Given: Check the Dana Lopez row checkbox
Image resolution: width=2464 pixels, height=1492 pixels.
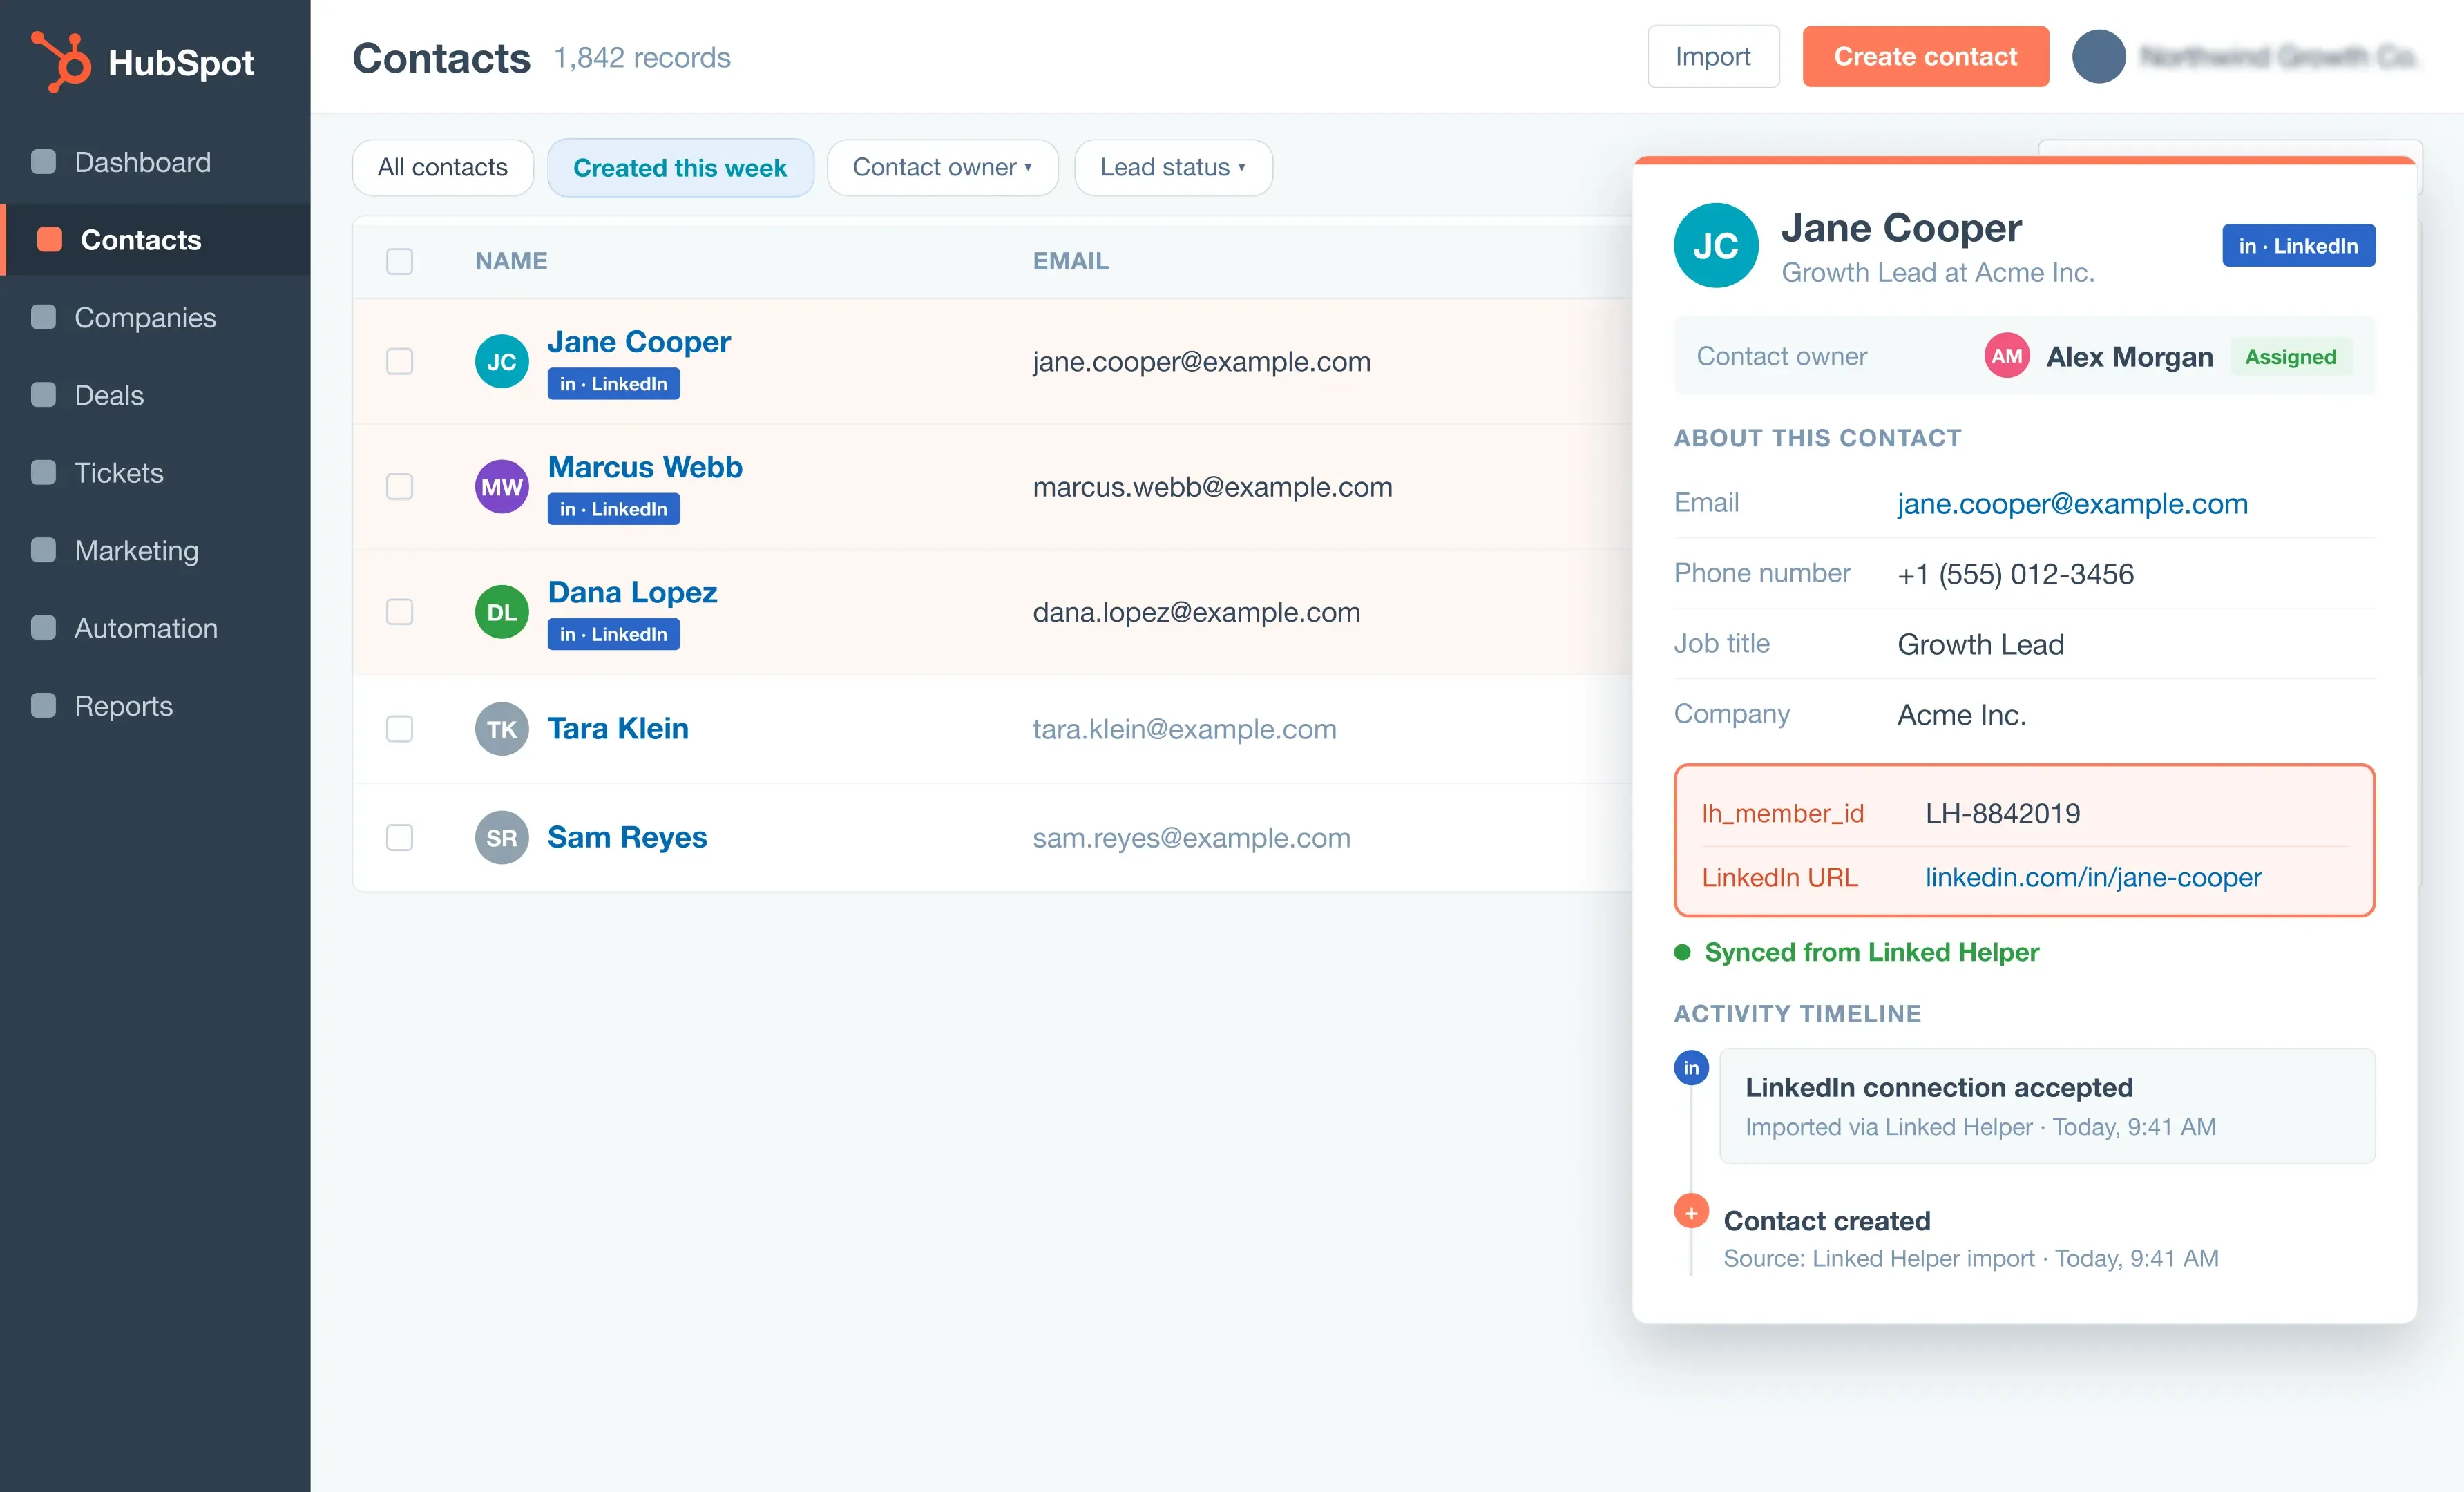Looking at the screenshot, I should (x=400, y=612).
